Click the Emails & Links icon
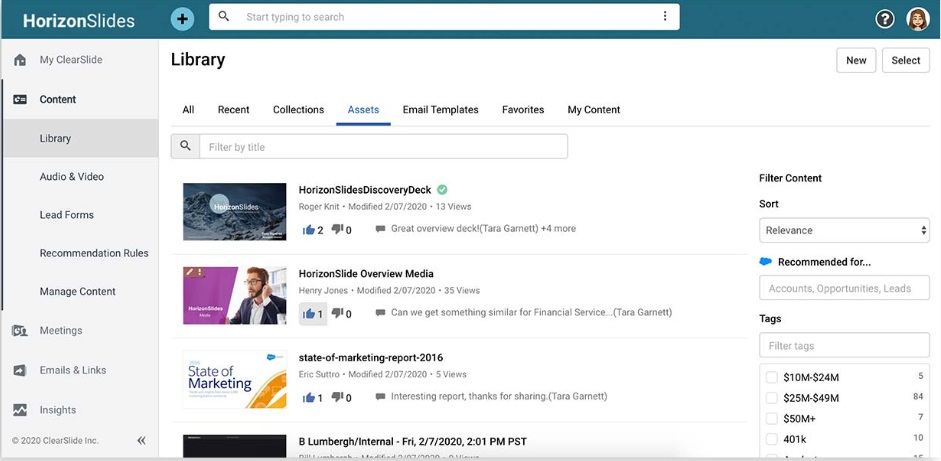 (x=20, y=370)
